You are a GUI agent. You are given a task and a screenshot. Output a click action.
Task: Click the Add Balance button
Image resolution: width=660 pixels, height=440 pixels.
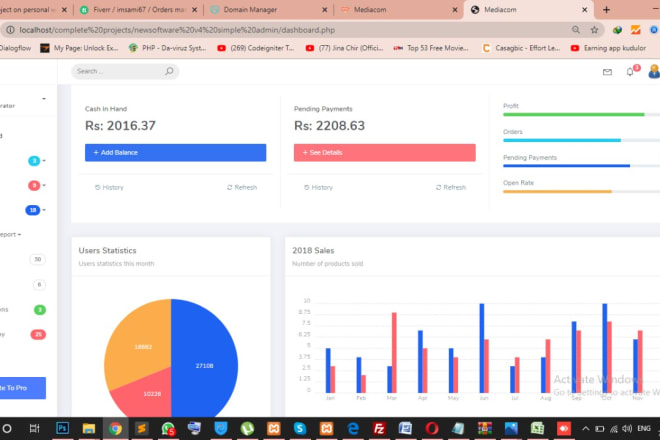coord(176,152)
